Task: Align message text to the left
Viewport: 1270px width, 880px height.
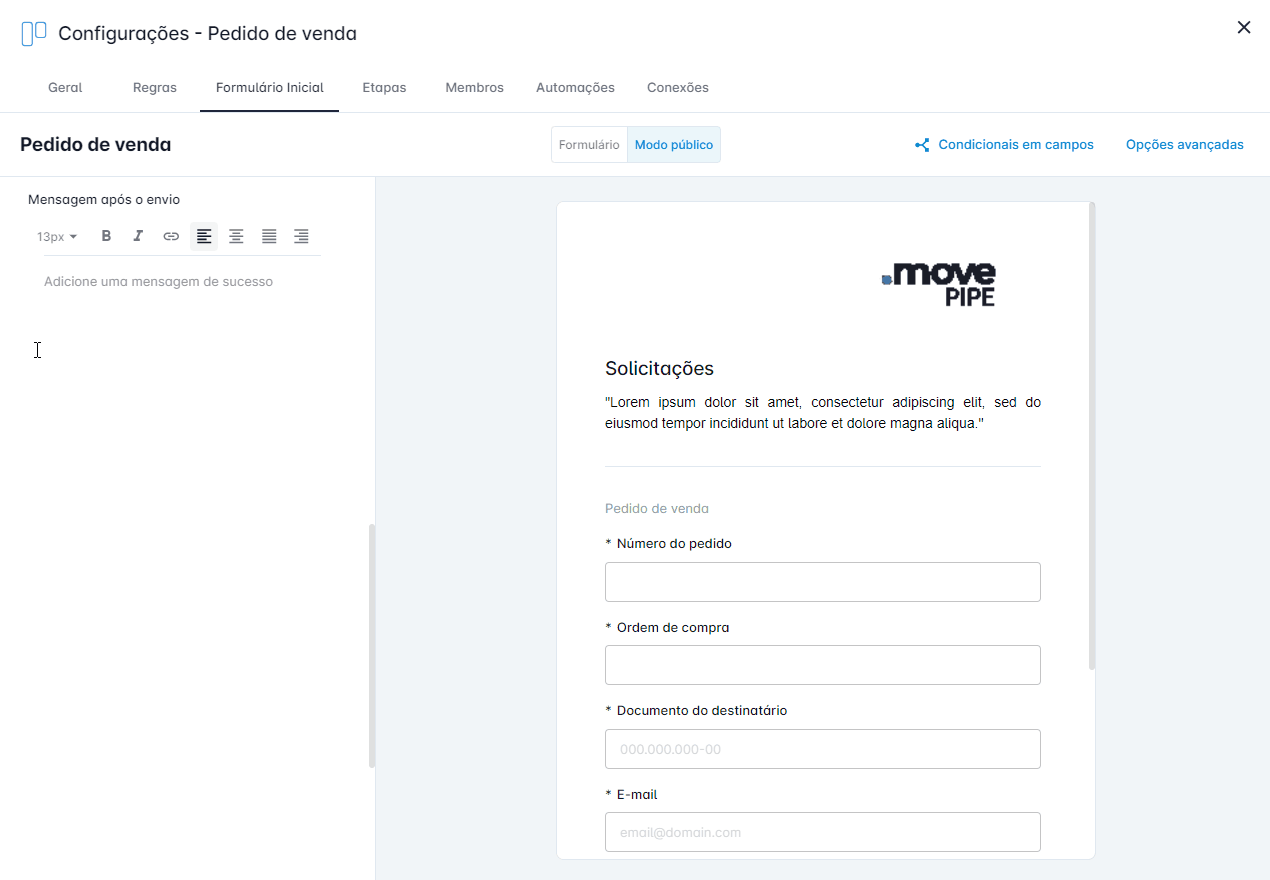Action: (x=204, y=236)
